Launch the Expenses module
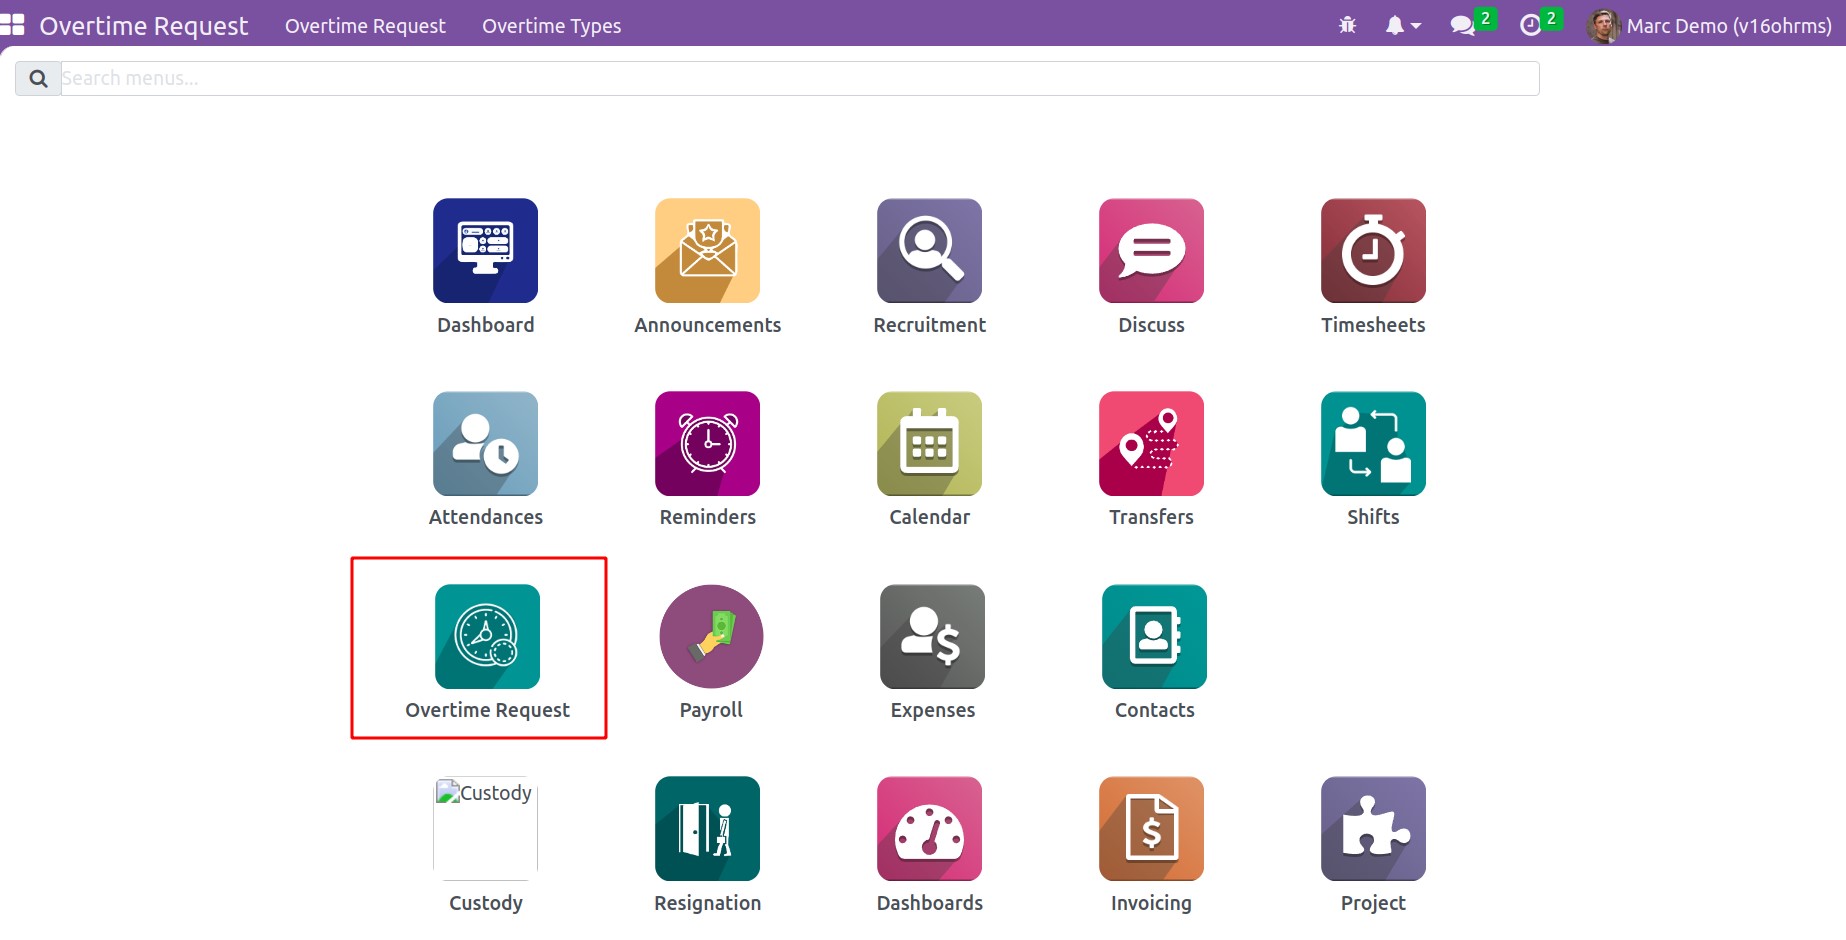Image resolution: width=1846 pixels, height=940 pixels. pos(932,637)
